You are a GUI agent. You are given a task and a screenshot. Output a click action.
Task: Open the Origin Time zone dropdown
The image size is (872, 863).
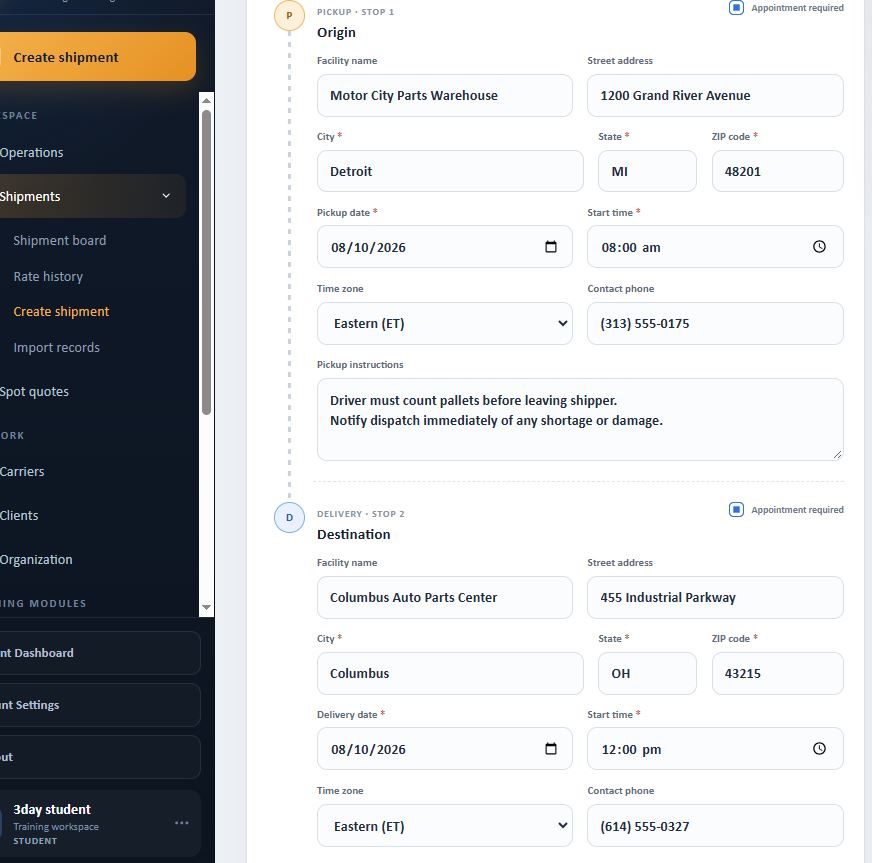(x=444, y=324)
